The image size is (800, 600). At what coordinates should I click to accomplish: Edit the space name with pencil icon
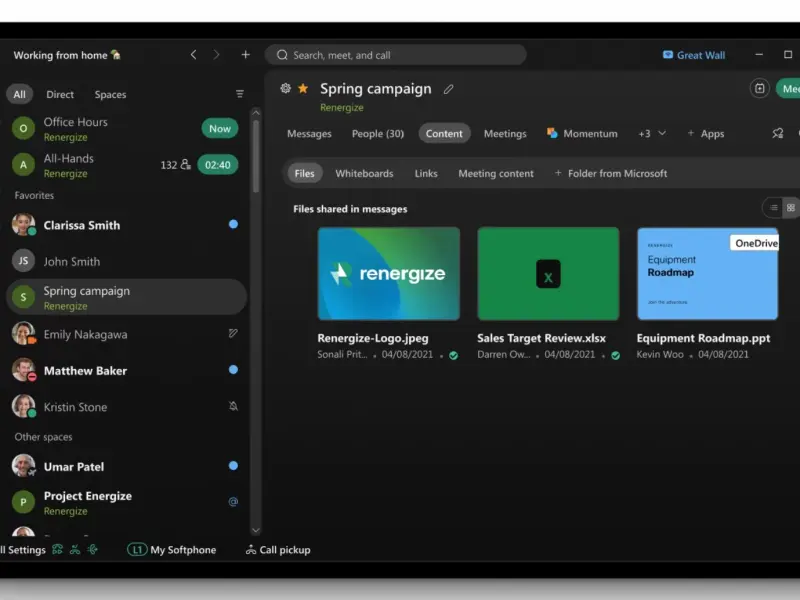click(x=448, y=89)
